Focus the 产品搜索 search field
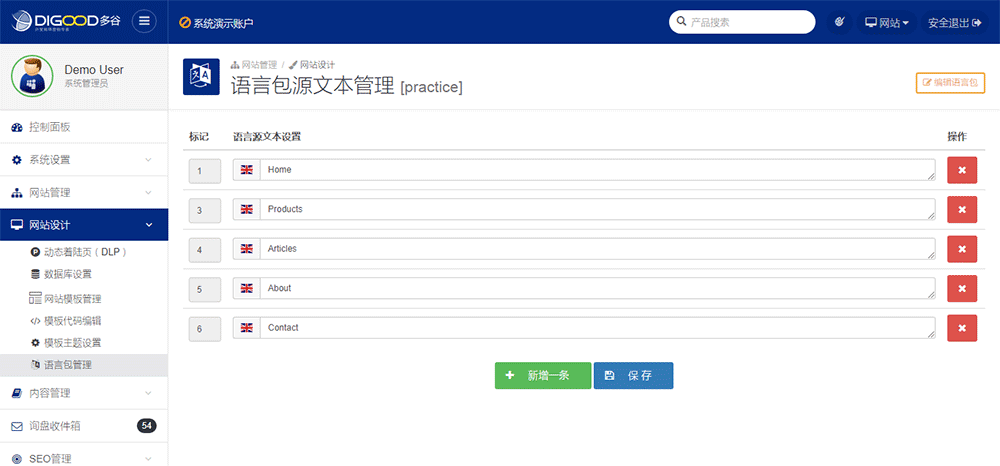Screen dimensions: 1000x466 click(x=742, y=22)
